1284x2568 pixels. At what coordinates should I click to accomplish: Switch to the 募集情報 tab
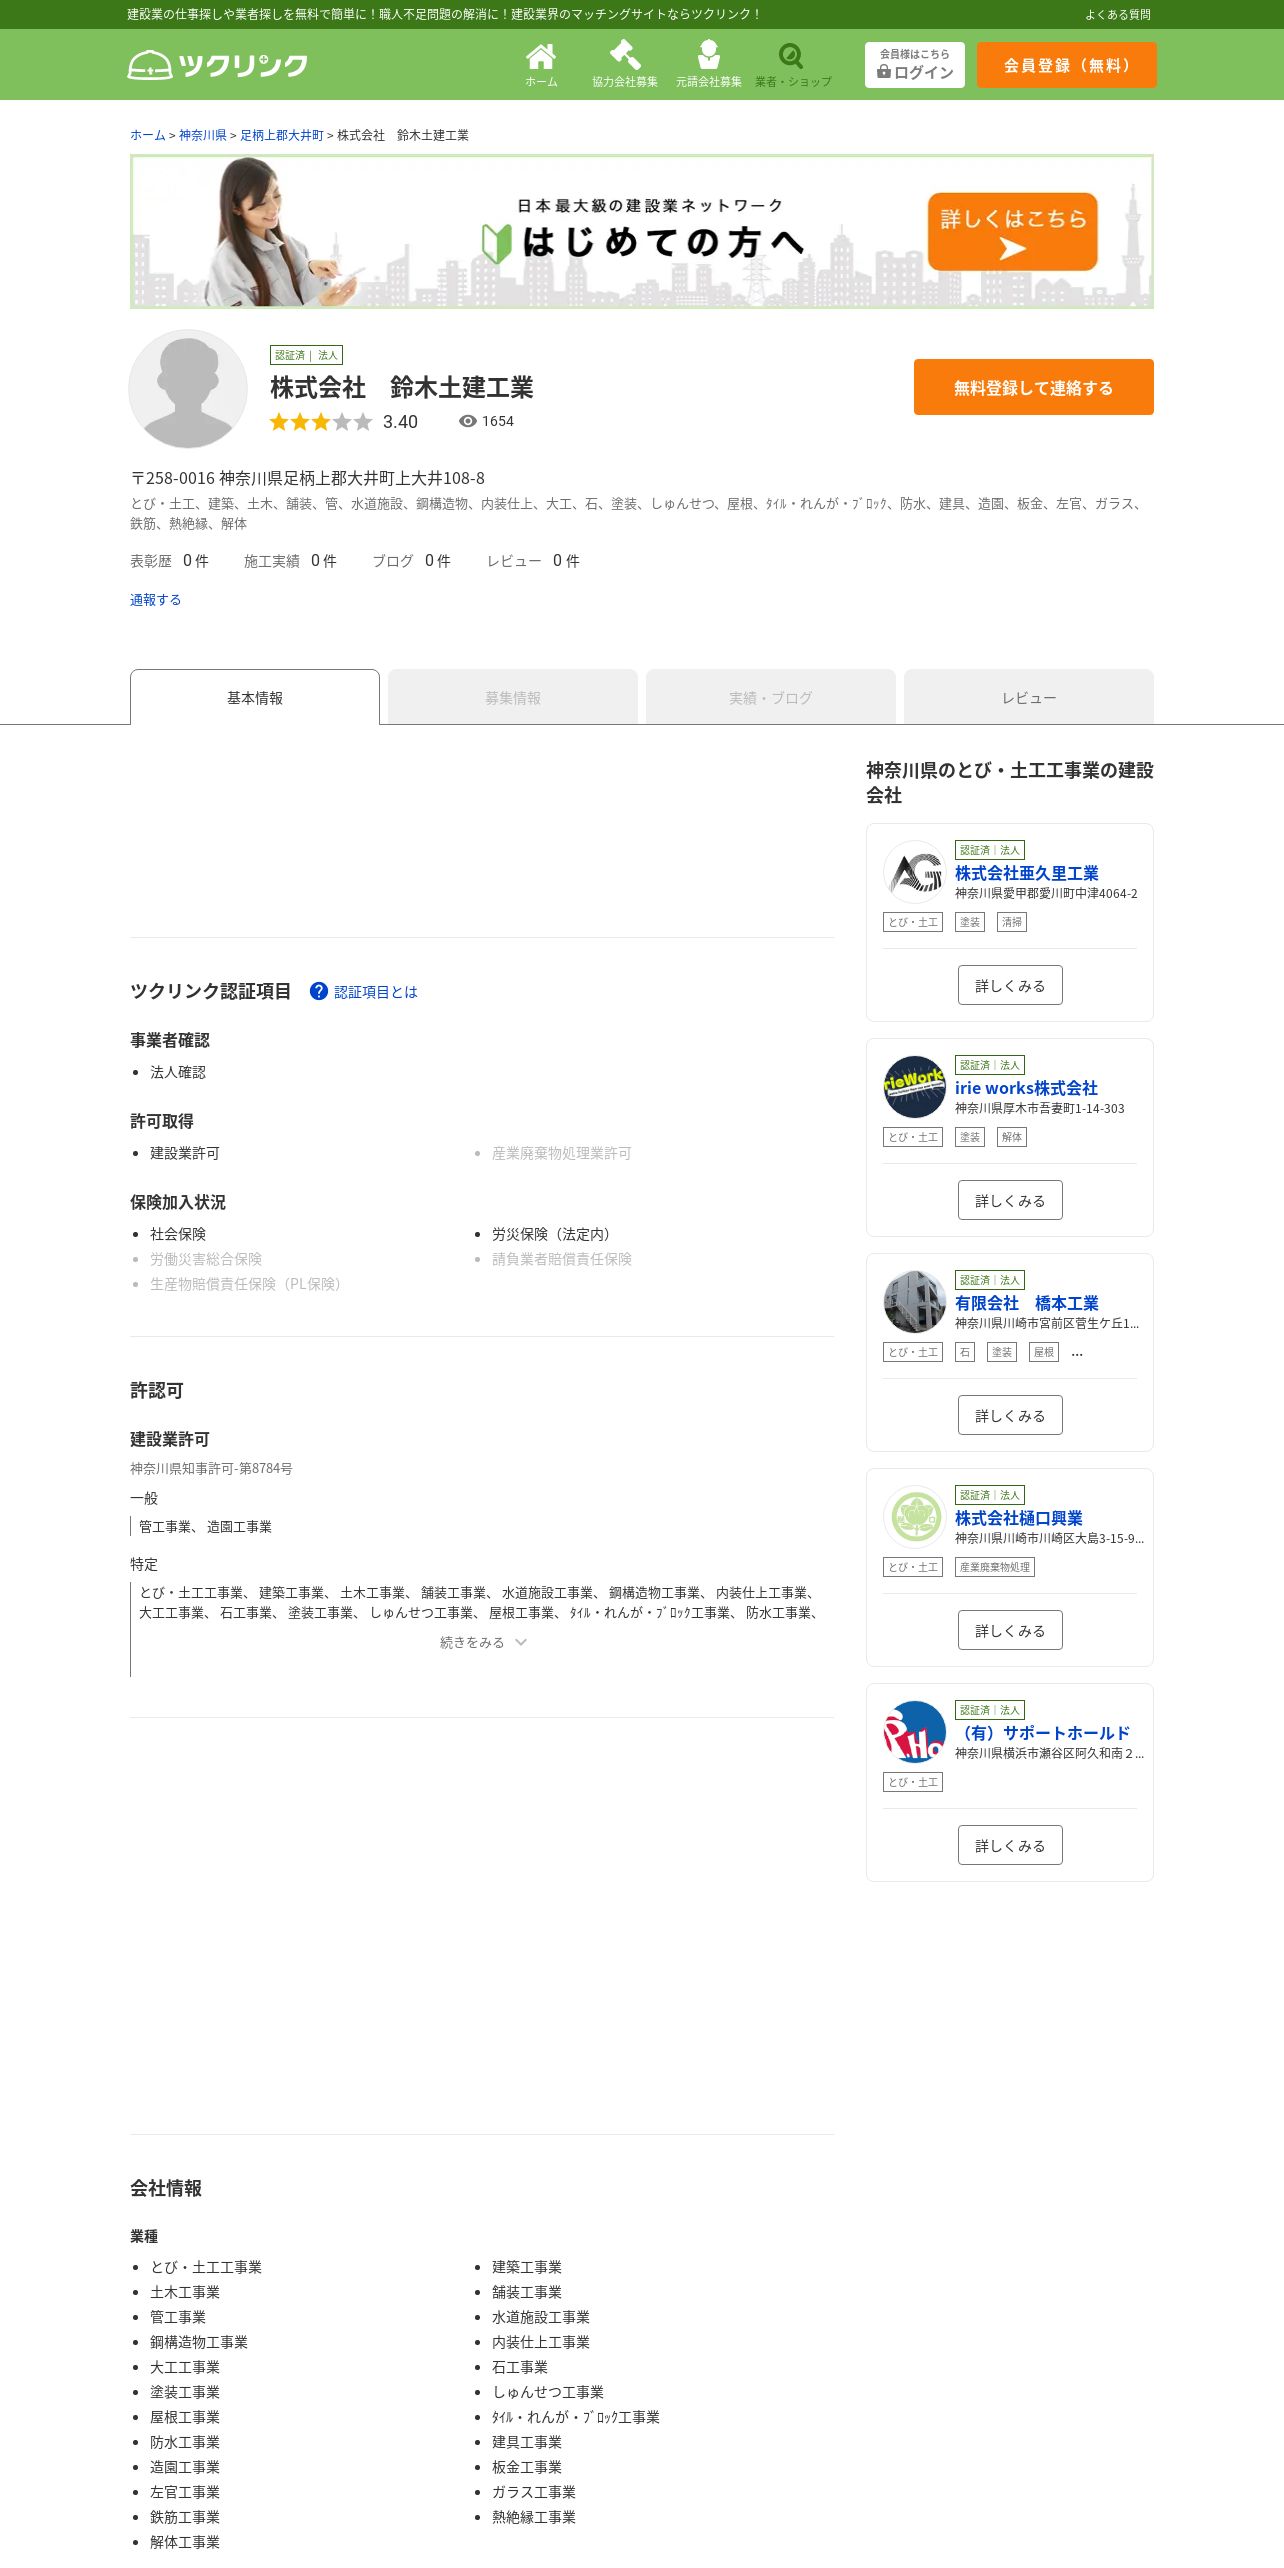pyautogui.click(x=513, y=697)
